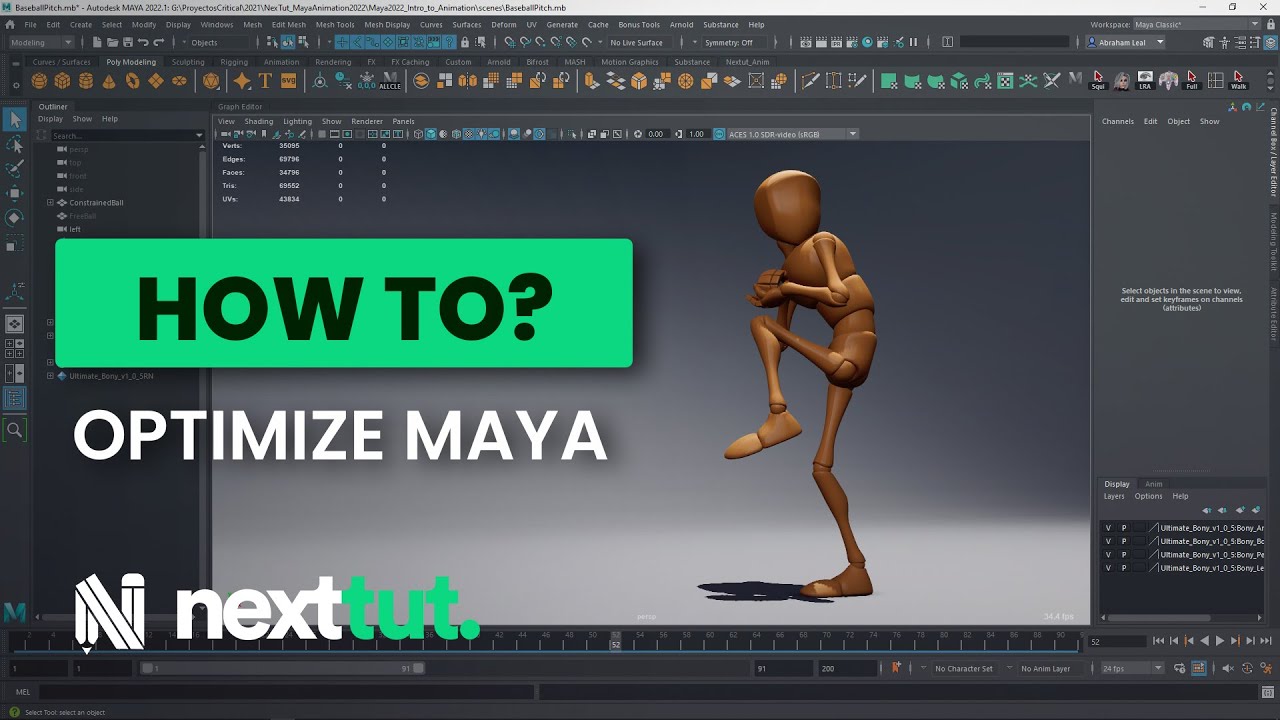
Task: Open the layer editor Options menu
Action: click(x=1148, y=496)
